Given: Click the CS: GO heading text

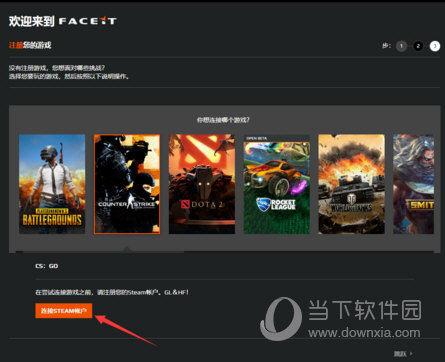Looking at the screenshot, I should tap(47, 266).
